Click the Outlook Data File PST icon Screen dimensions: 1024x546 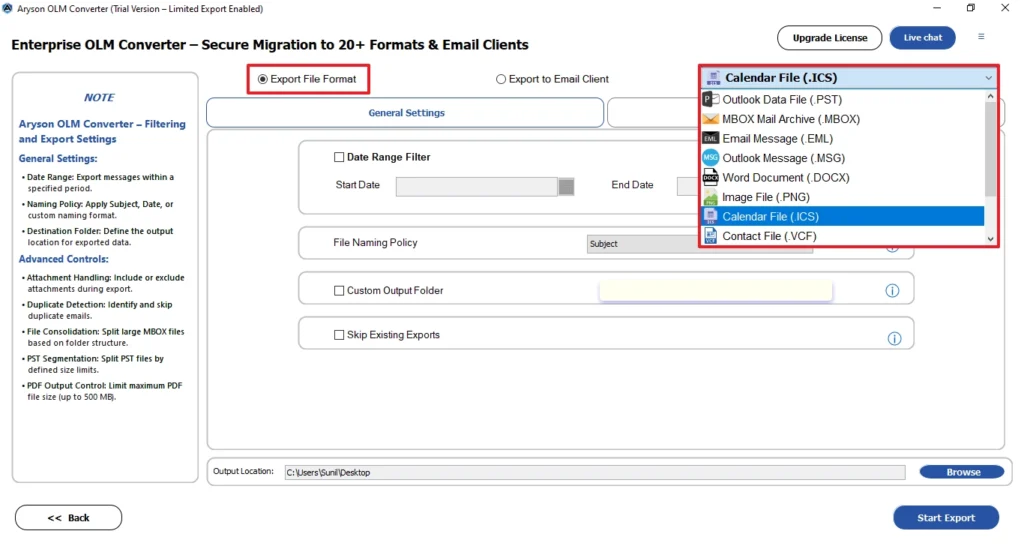711,99
